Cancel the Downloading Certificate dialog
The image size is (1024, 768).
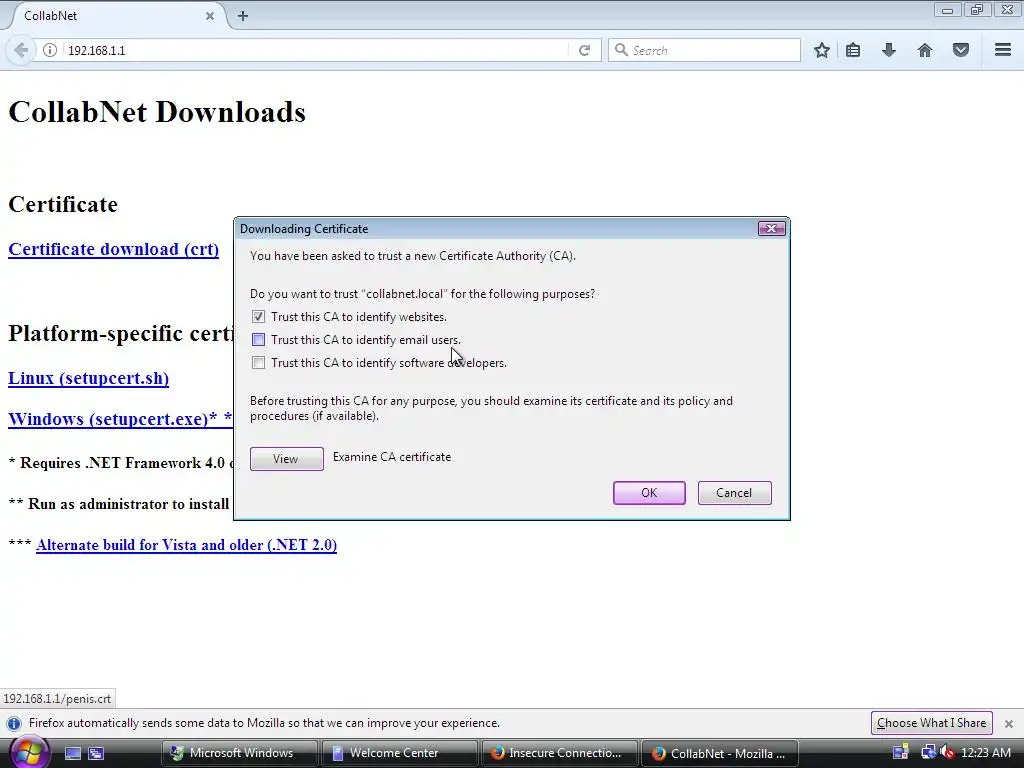click(734, 493)
